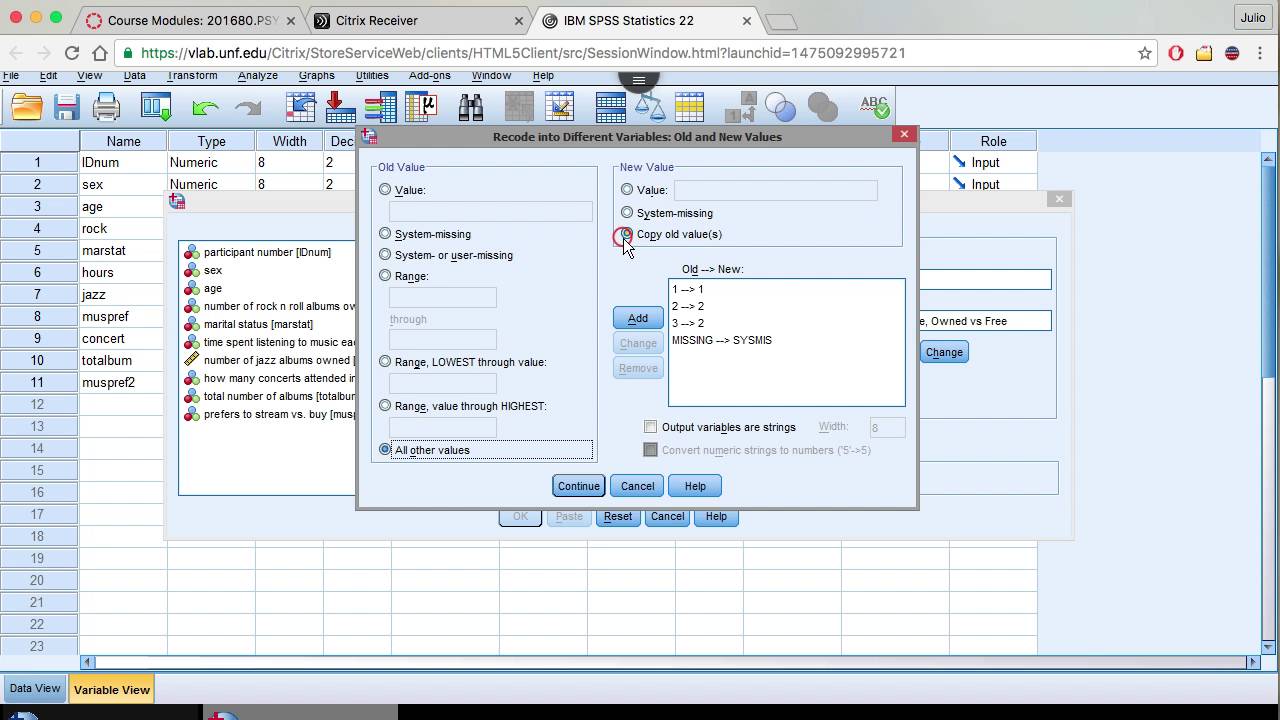Click the Open data document folder icon

tap(27, 107)
